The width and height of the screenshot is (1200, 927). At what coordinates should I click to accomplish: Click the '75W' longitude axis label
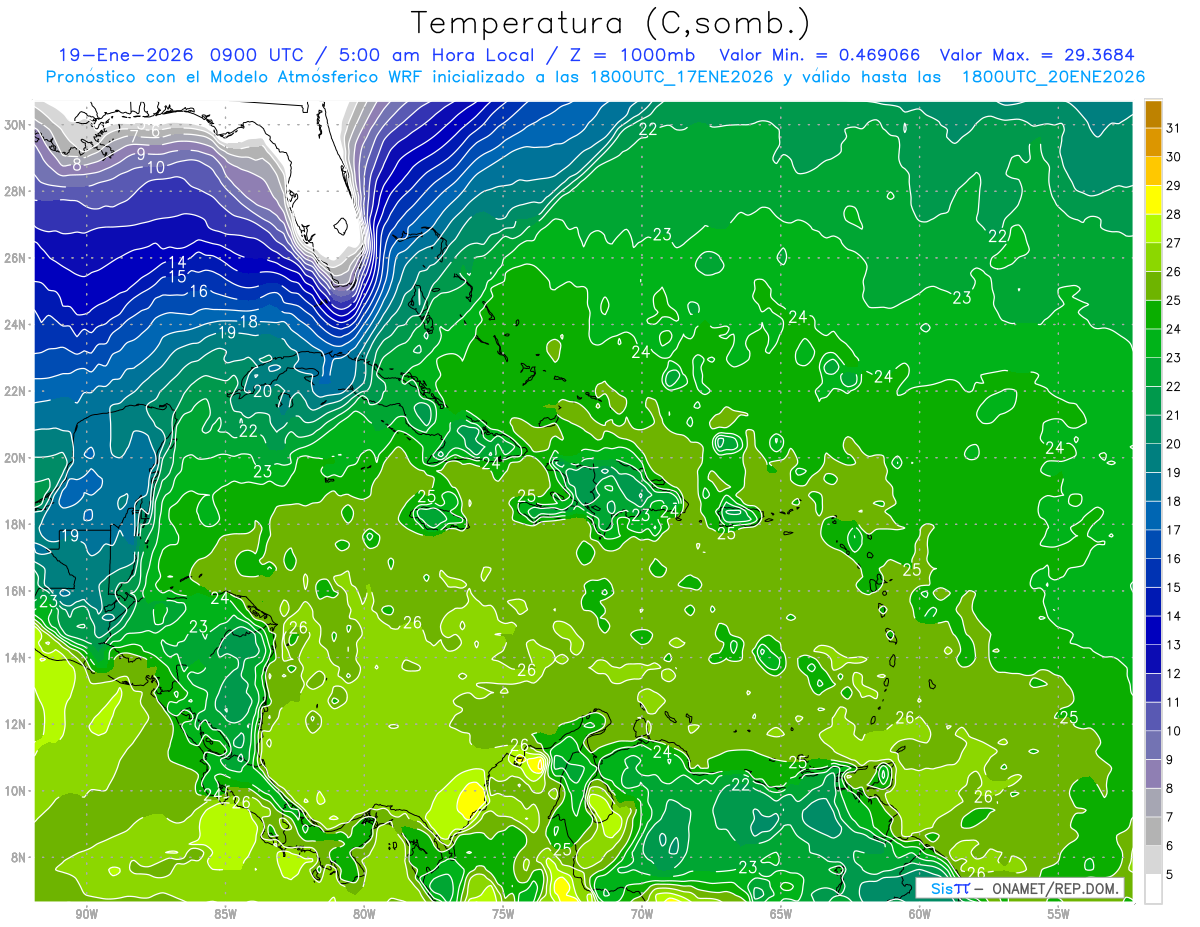coord(503,914)
